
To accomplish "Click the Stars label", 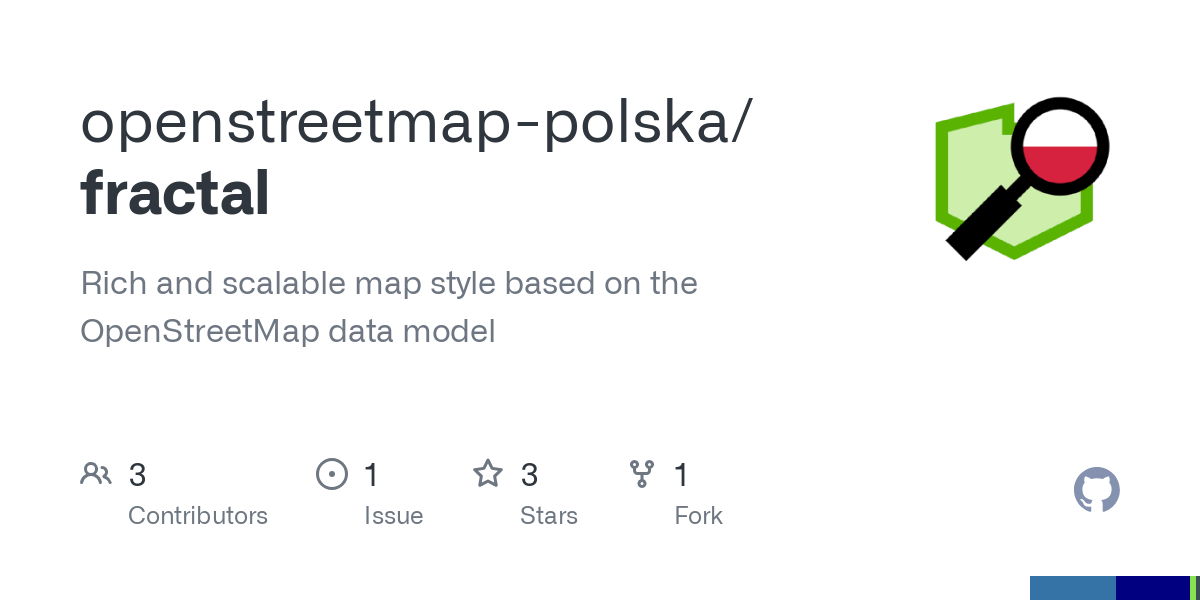I will (x=549, y=516).
